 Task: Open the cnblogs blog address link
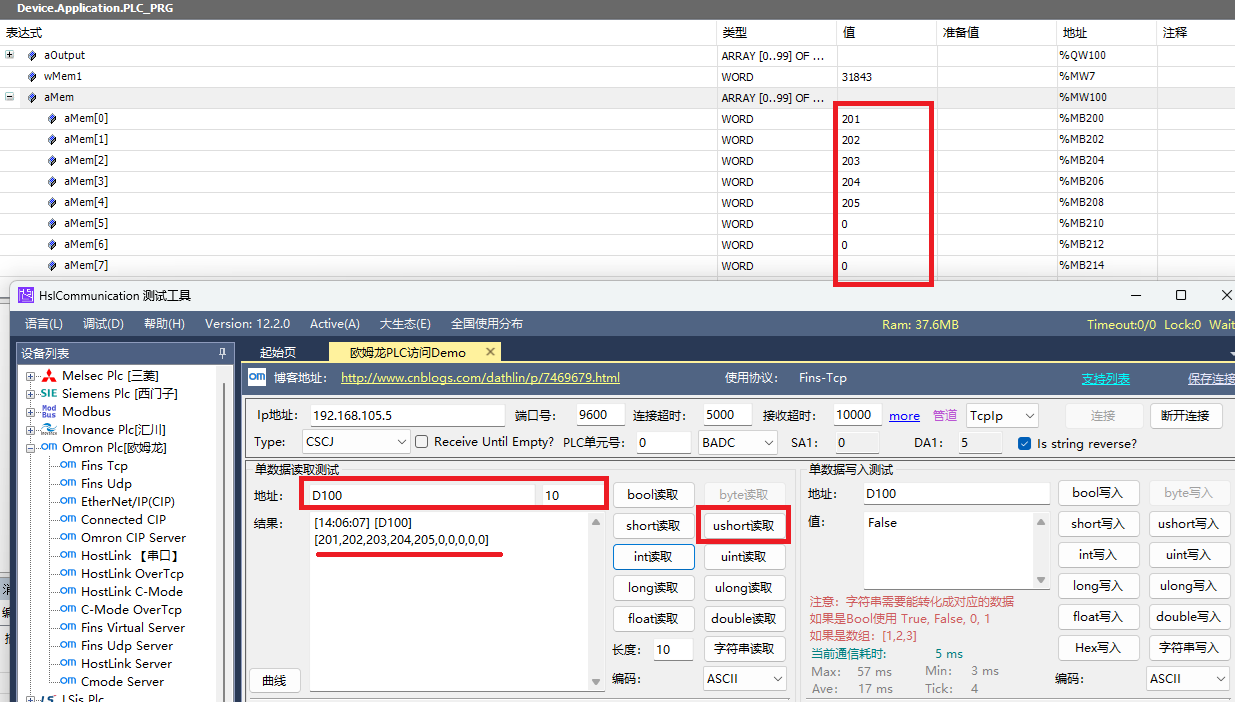[480, 378]
